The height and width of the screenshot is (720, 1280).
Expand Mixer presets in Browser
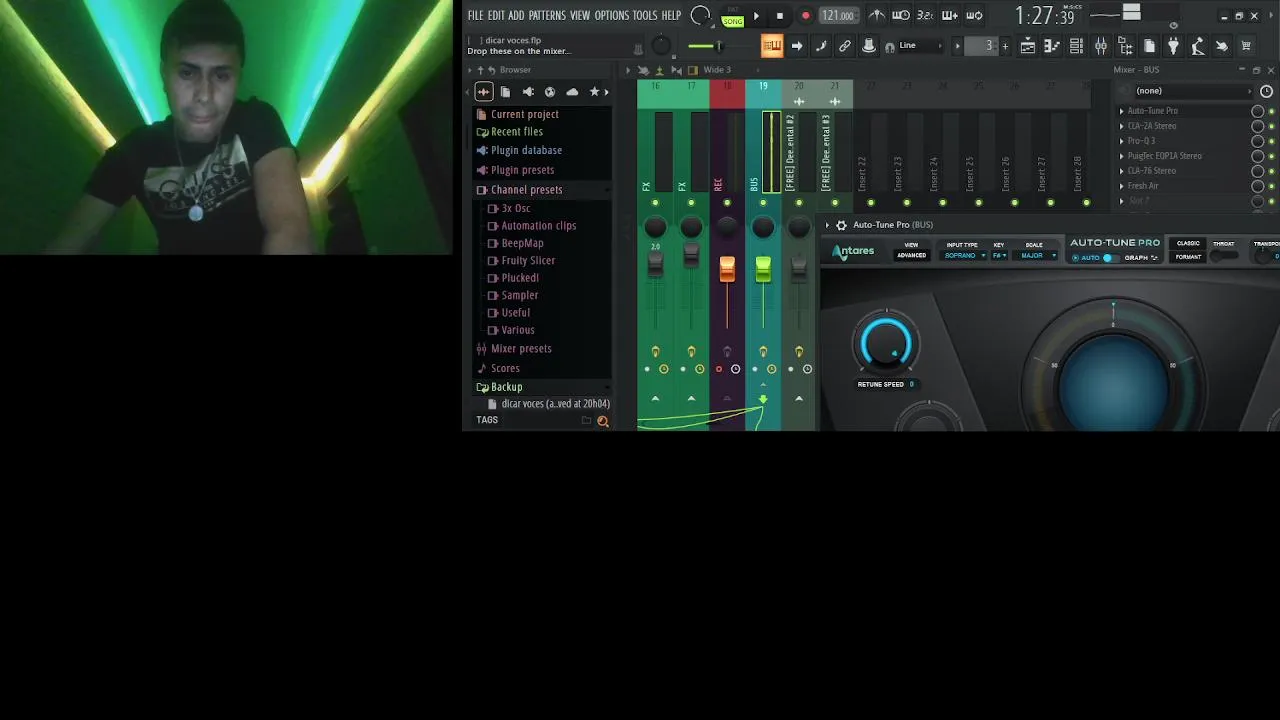tap(514, 349)
